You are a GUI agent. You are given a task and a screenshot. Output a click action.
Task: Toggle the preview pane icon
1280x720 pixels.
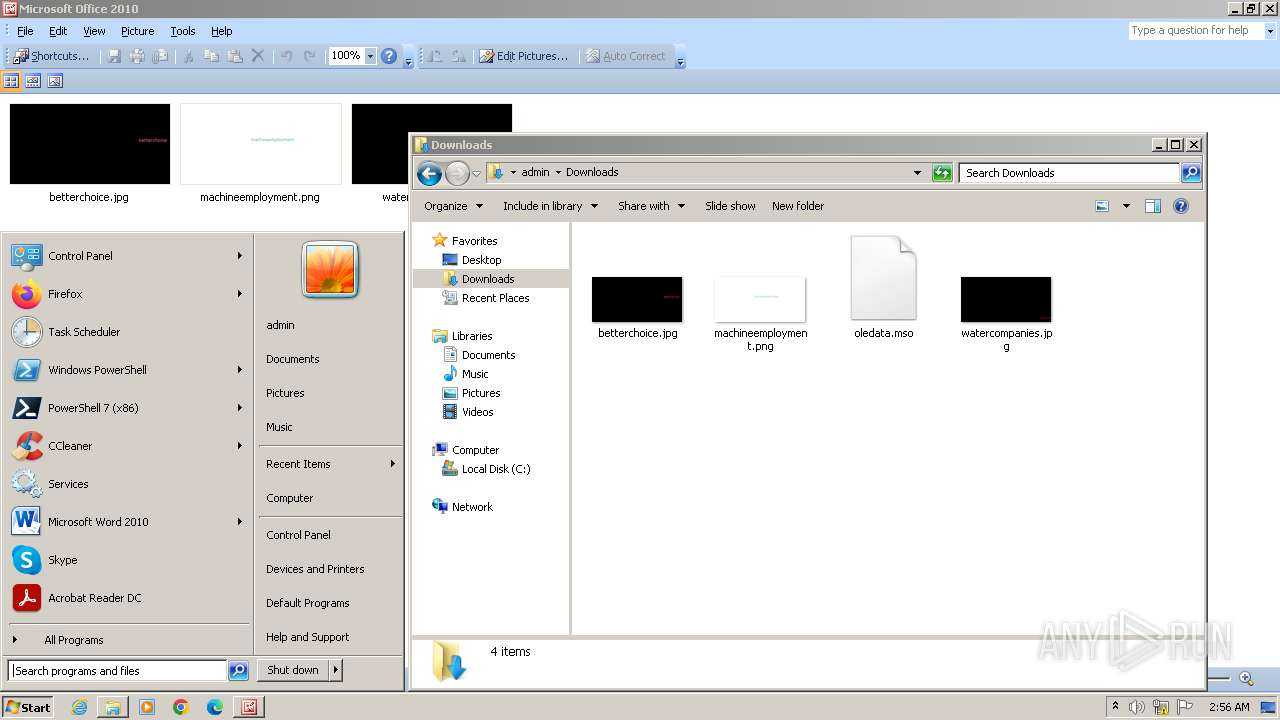click(1153, 206)
